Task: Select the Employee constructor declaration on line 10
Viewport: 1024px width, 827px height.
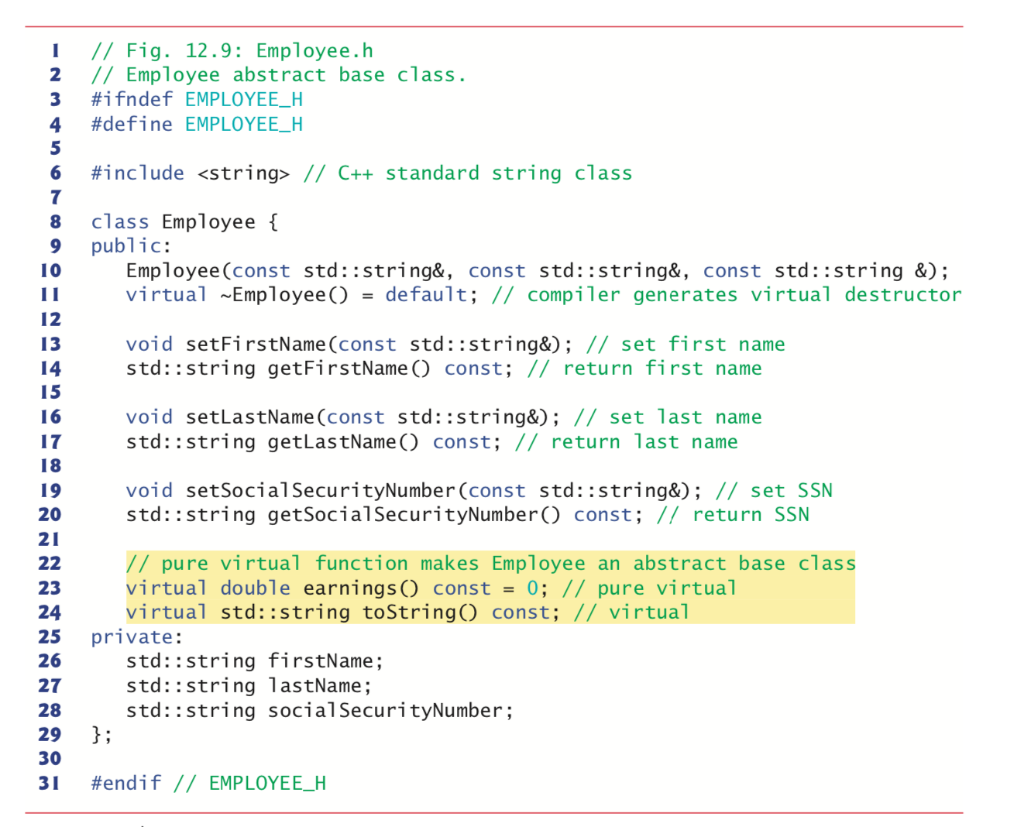Action: (440, 270)
